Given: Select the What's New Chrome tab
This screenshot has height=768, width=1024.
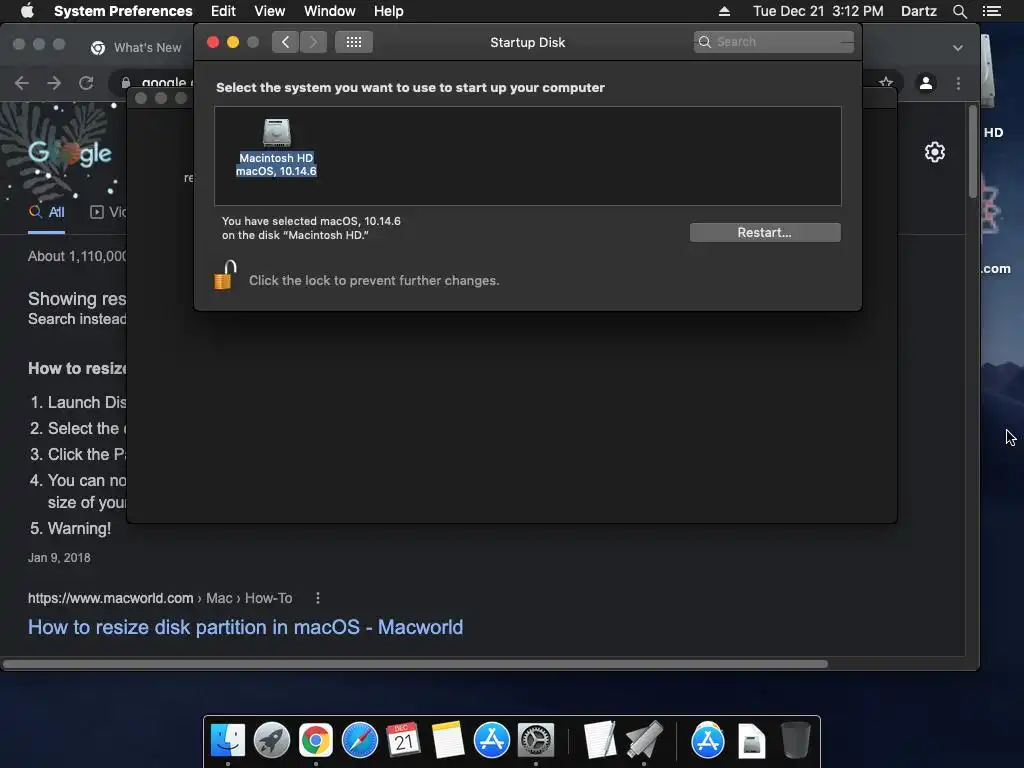Looking at the screenshot, I should pyautogui.click(x=136, y=48).
